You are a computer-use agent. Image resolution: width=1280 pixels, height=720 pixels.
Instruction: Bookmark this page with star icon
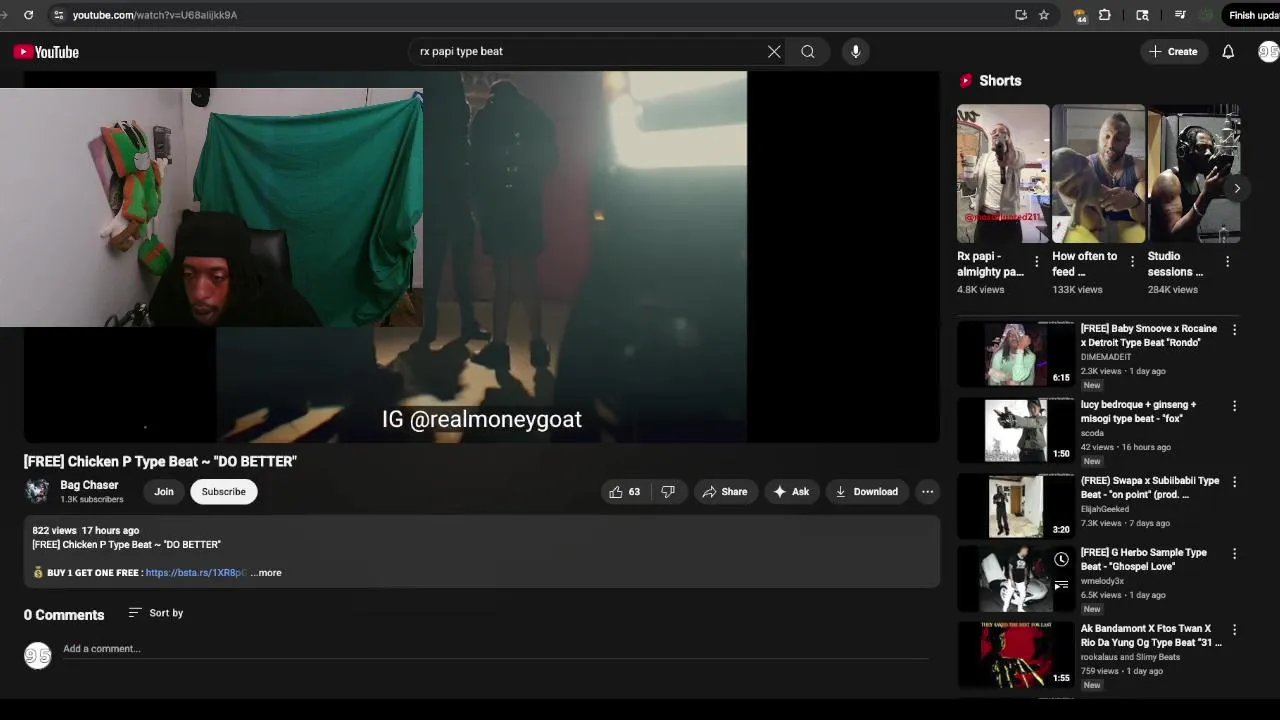click(x=1044, y=15)
